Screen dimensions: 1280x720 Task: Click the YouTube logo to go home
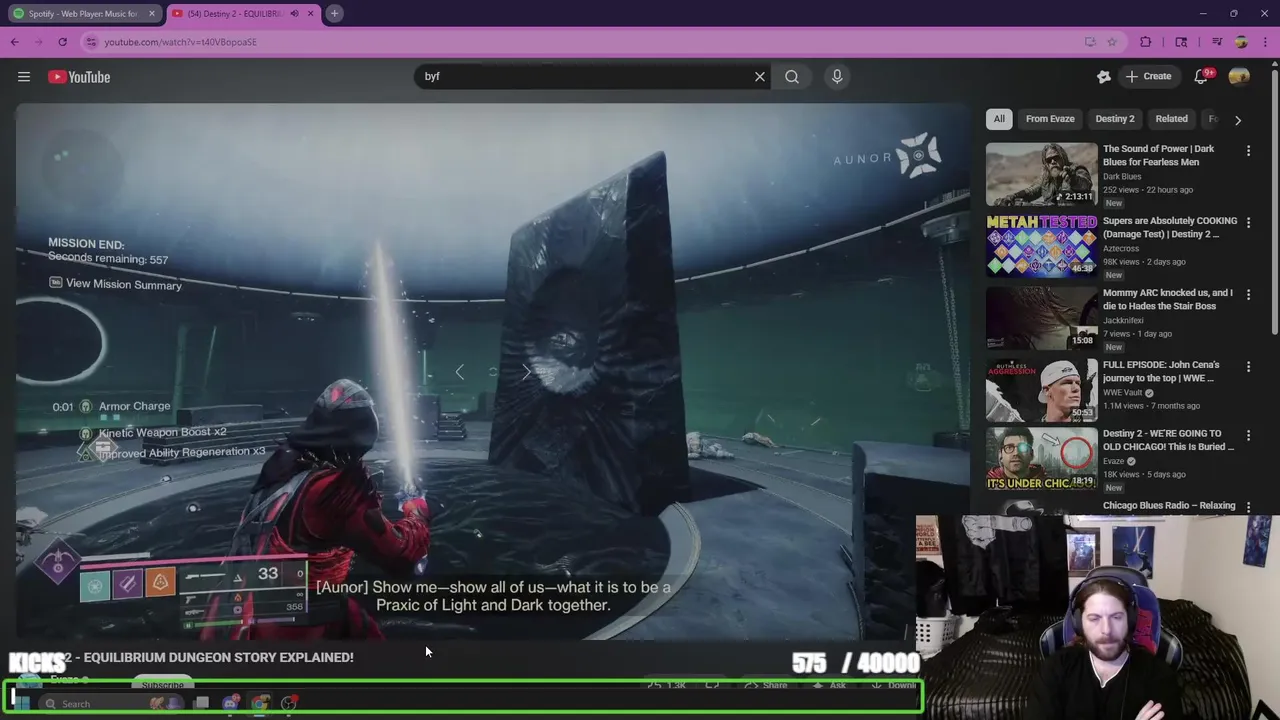coord(79,77)
